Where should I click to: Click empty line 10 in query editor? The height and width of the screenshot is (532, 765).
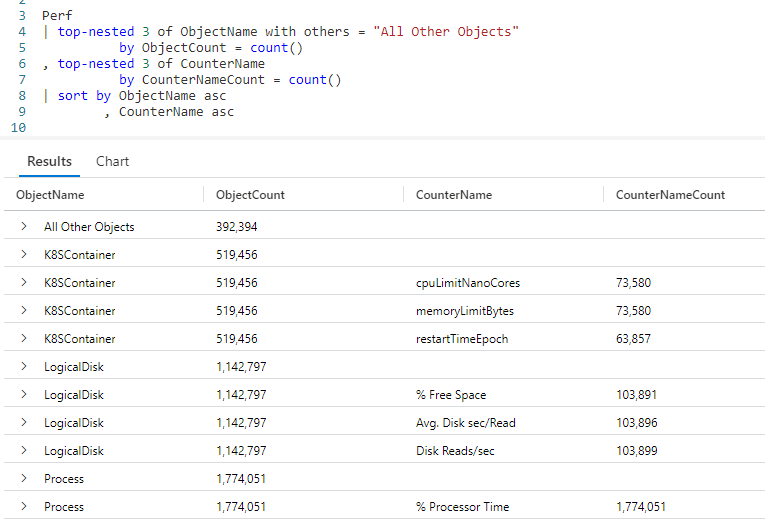[x=200, y=127]
